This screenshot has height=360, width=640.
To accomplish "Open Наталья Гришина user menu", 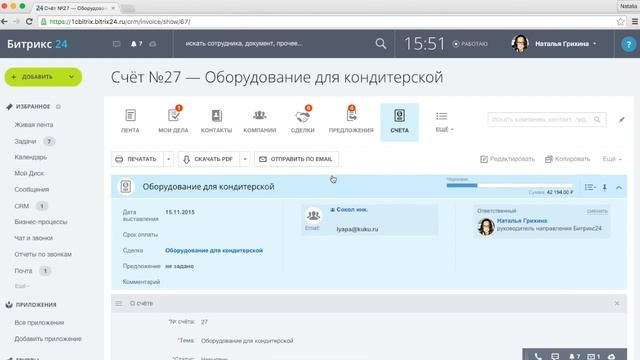I will 554,44.
